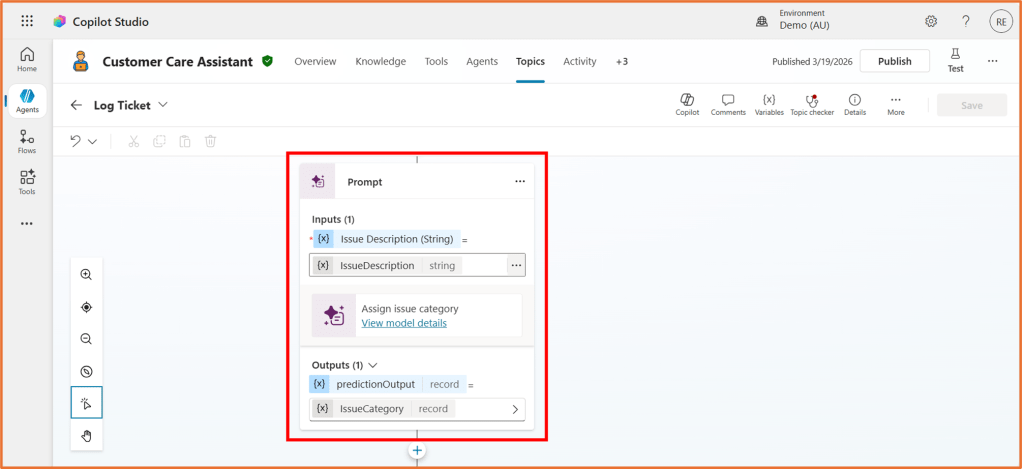Open the Test panel flask icon
The width and height of the screenshot is (1022, 469).
pos(956,61)
